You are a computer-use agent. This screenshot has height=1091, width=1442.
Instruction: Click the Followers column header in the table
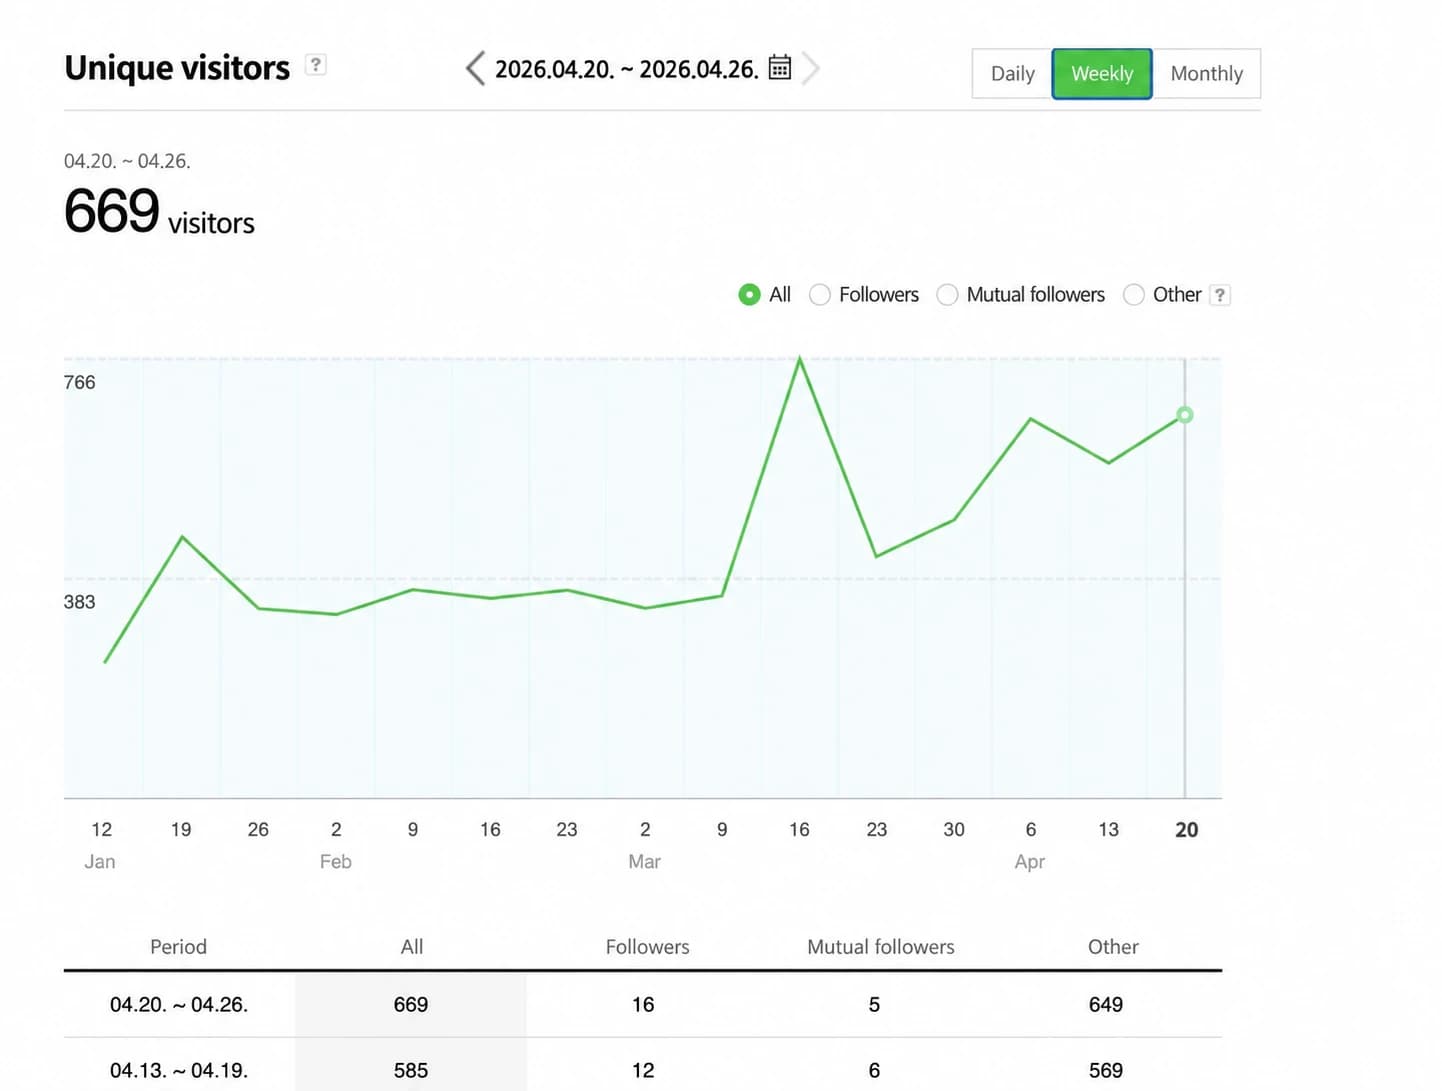pos(647,947)
